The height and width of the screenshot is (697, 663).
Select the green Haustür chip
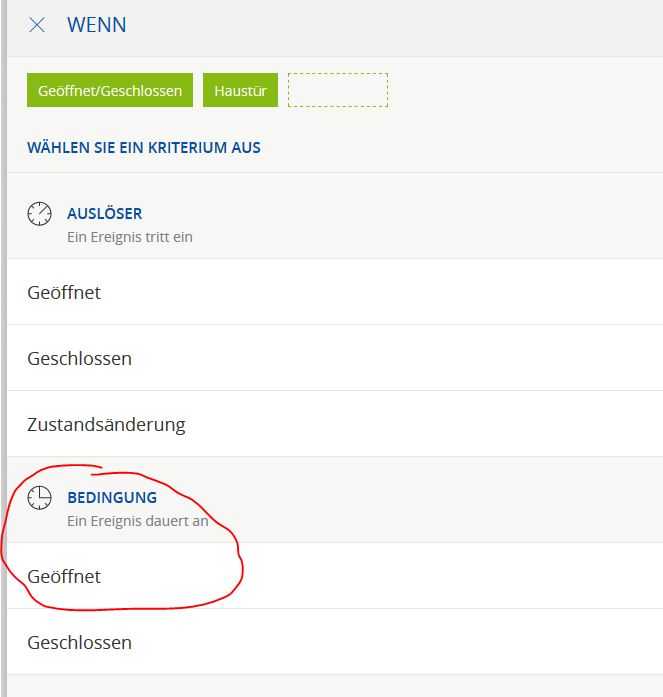pyautogui.click(x=240, y=90)
